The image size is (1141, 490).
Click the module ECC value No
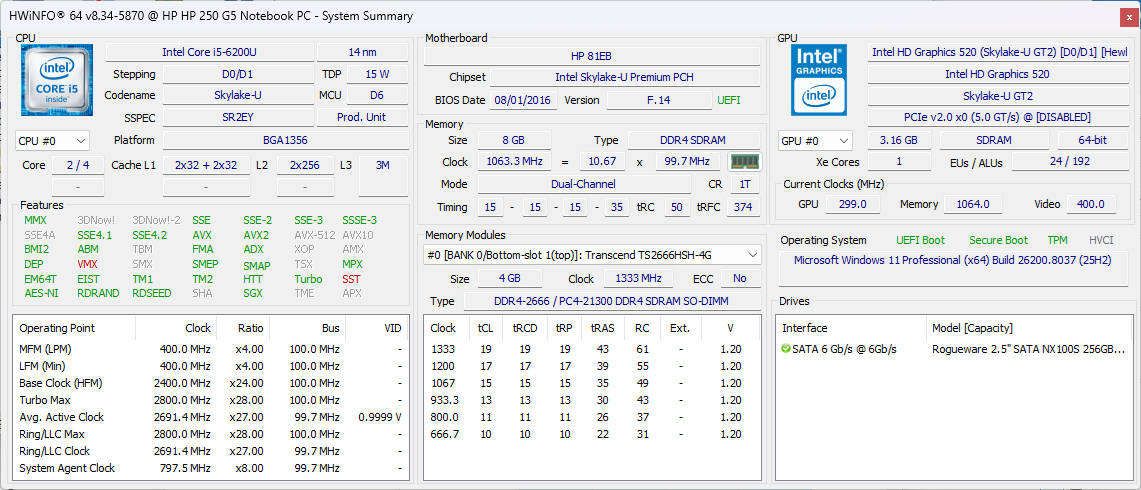740,279
